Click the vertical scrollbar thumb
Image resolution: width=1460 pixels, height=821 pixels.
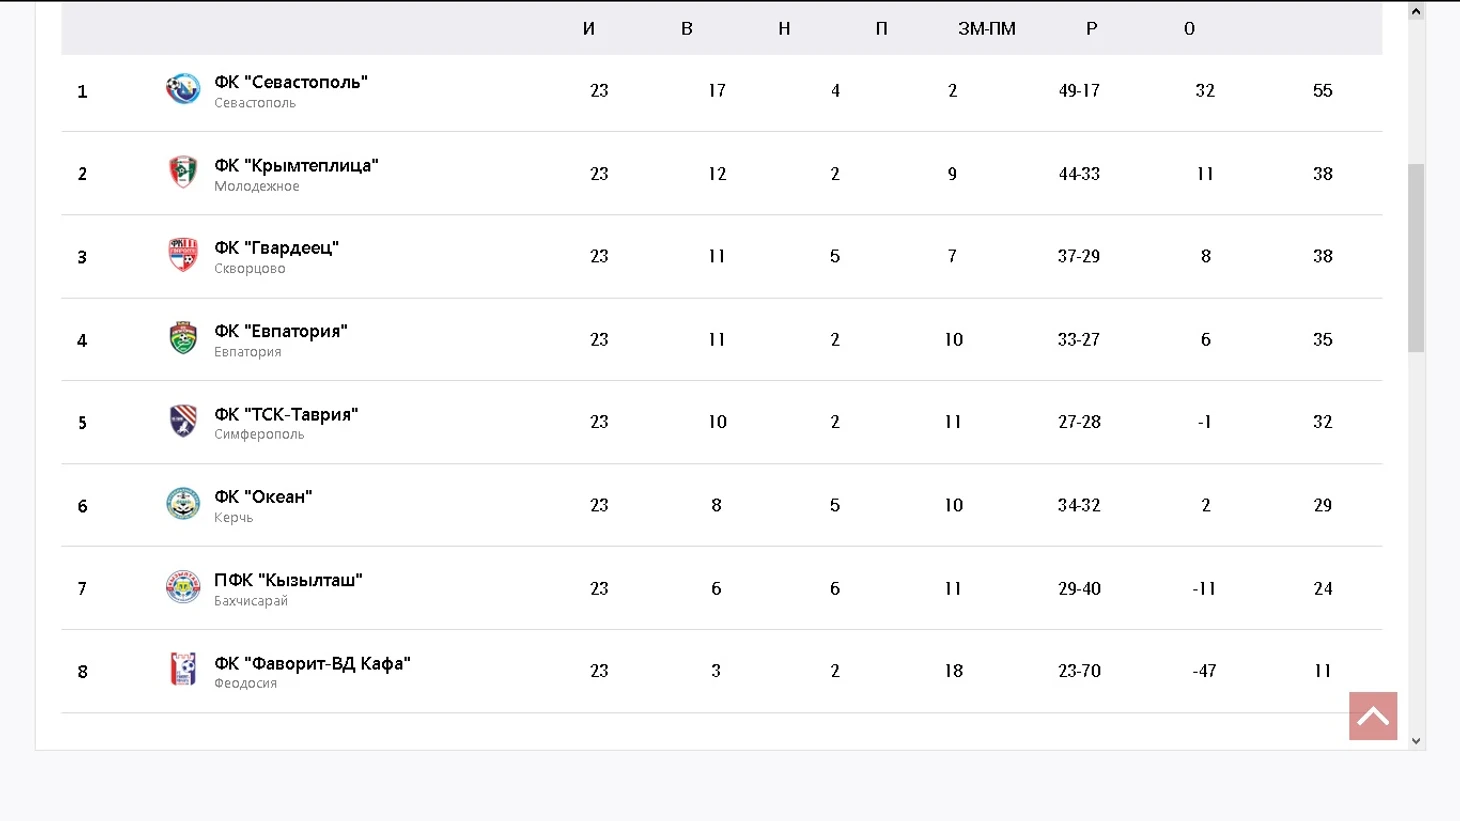tap(1416, 258)
